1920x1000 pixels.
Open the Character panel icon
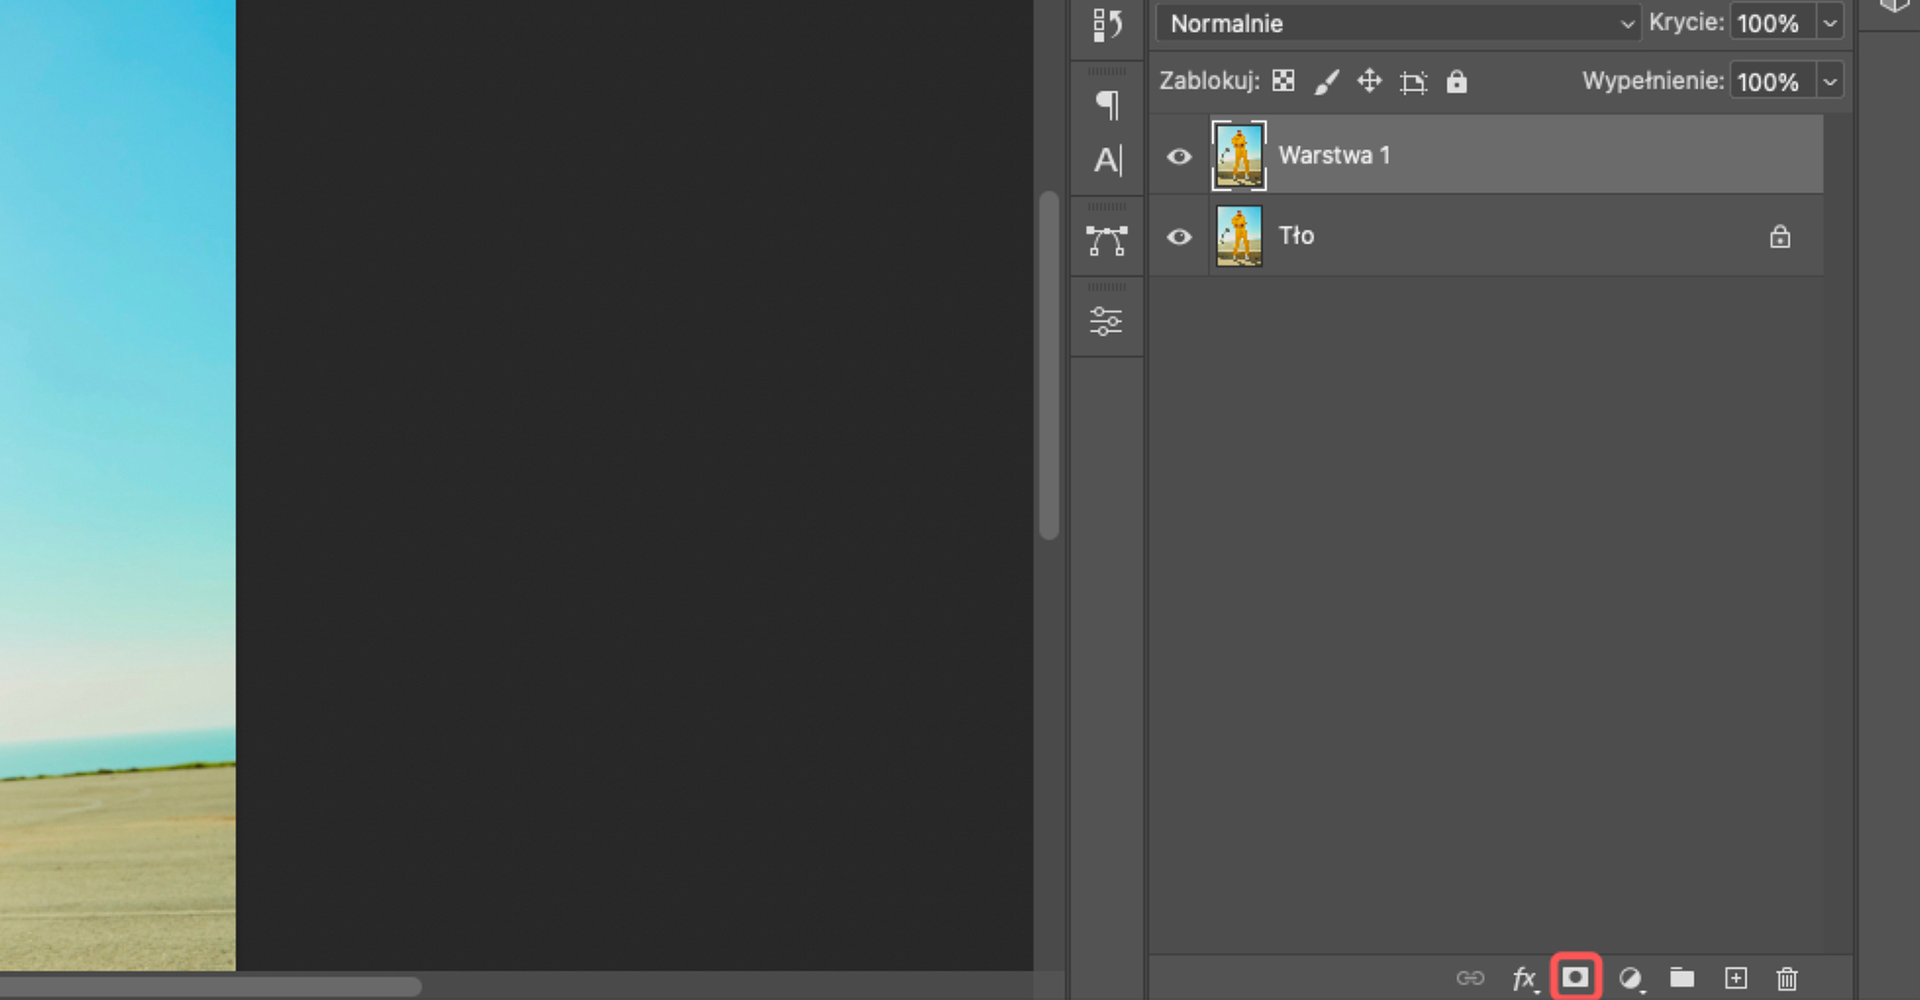point(1107,160)
